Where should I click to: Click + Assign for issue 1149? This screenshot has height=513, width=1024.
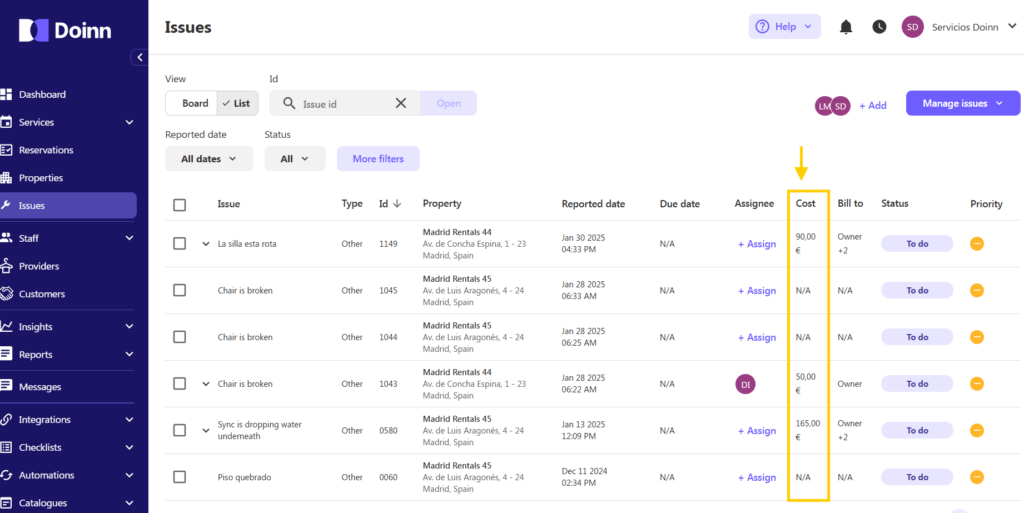tap(757, 244)
